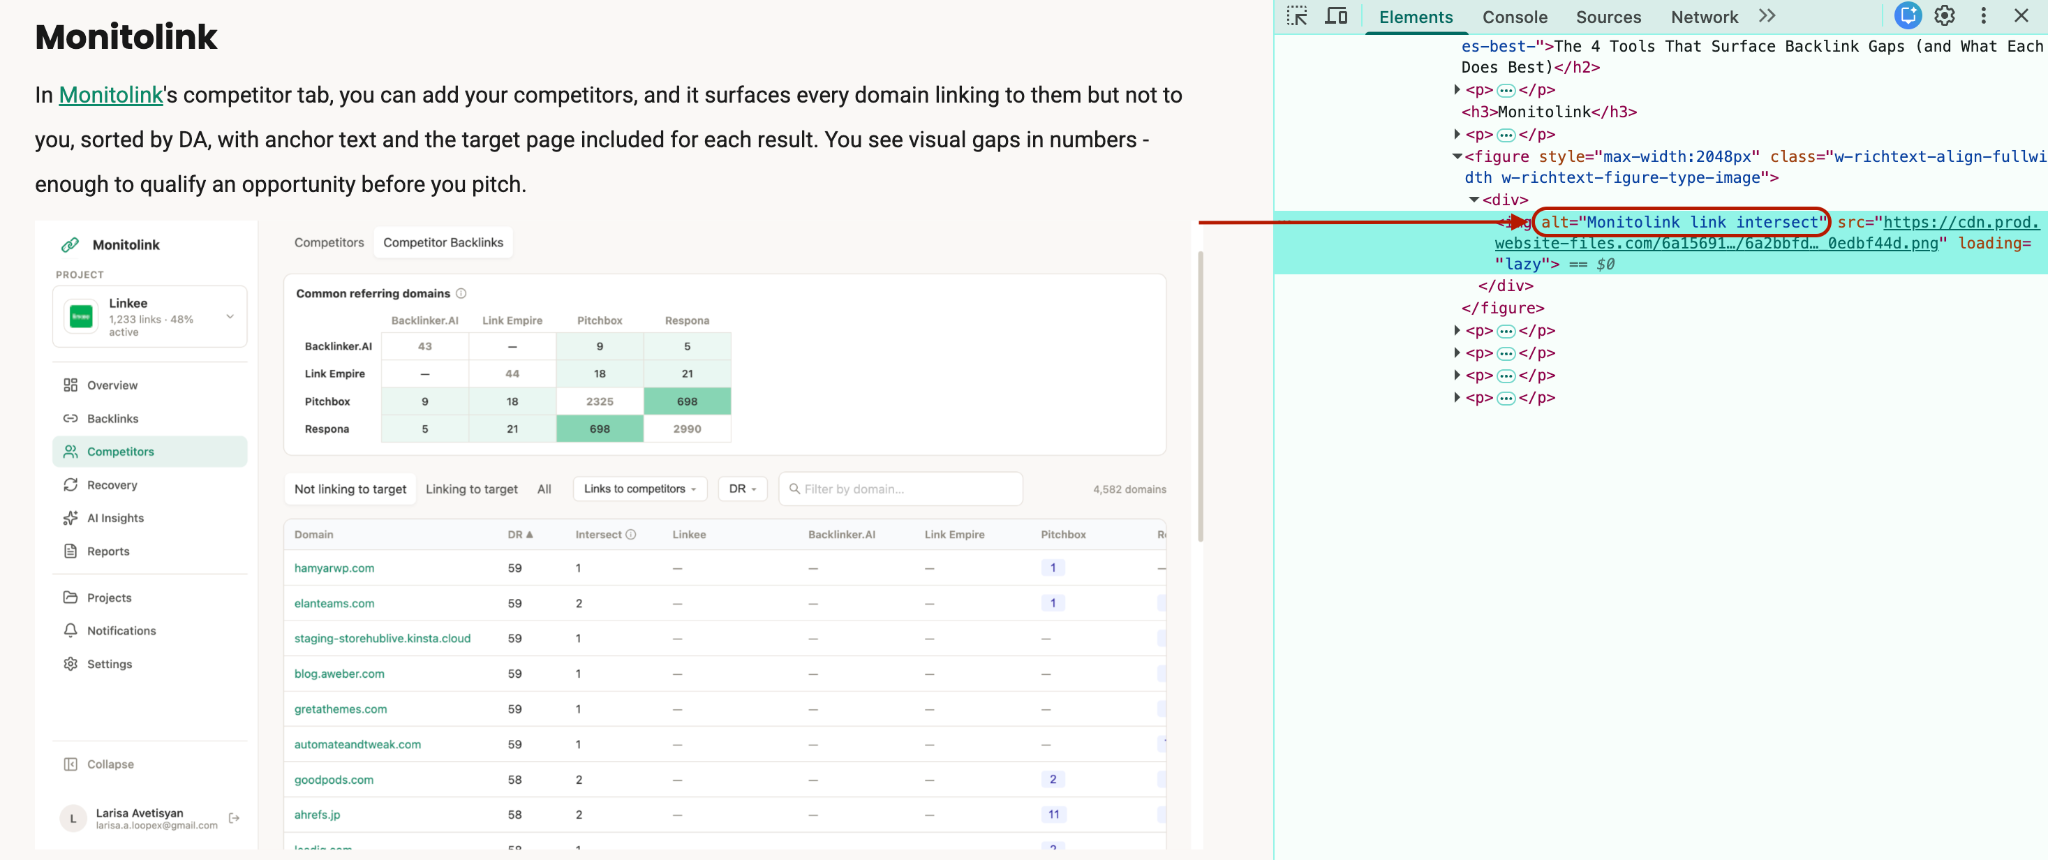Click the Monitolink logo icon in sidebar

coord(70,245)
